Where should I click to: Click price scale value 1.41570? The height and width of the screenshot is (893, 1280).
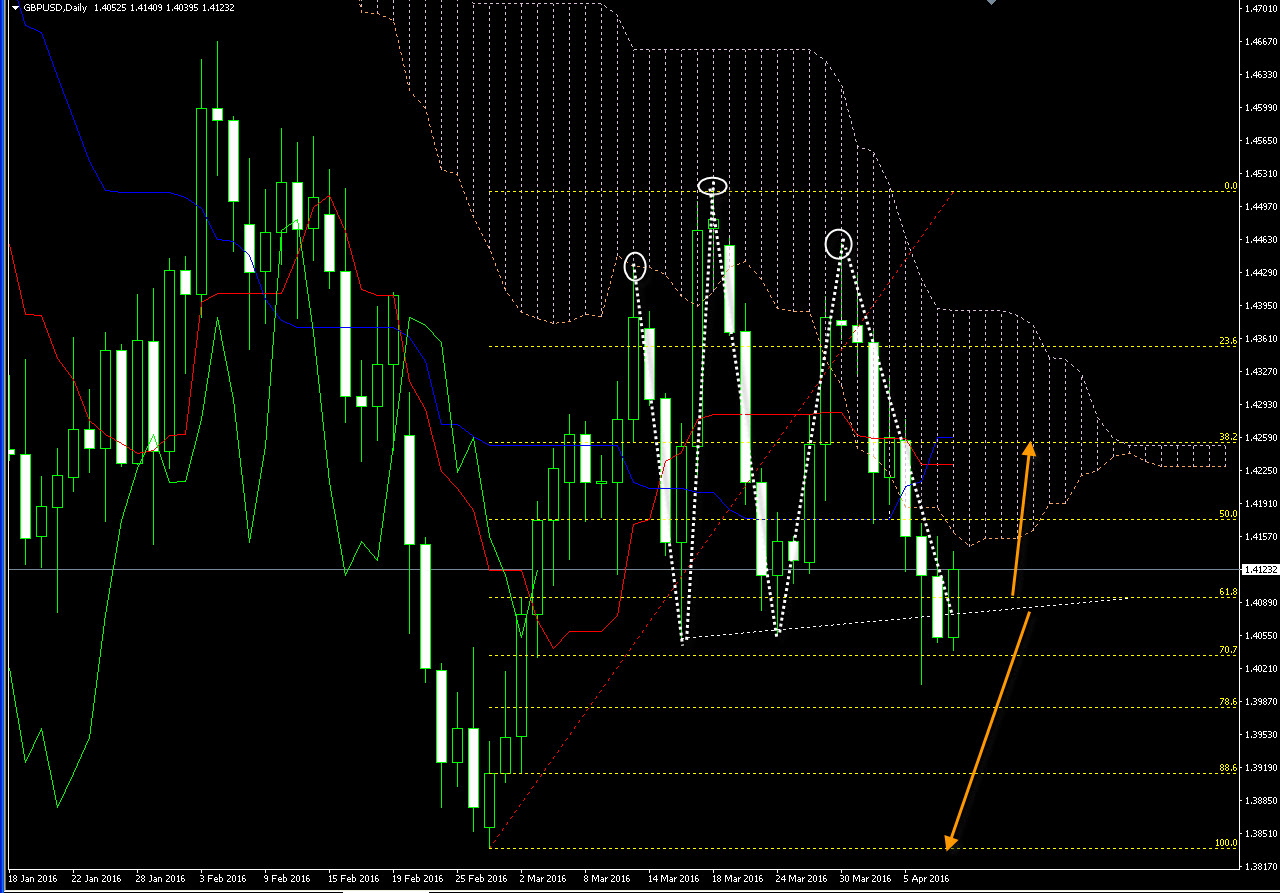point(1259,537)
